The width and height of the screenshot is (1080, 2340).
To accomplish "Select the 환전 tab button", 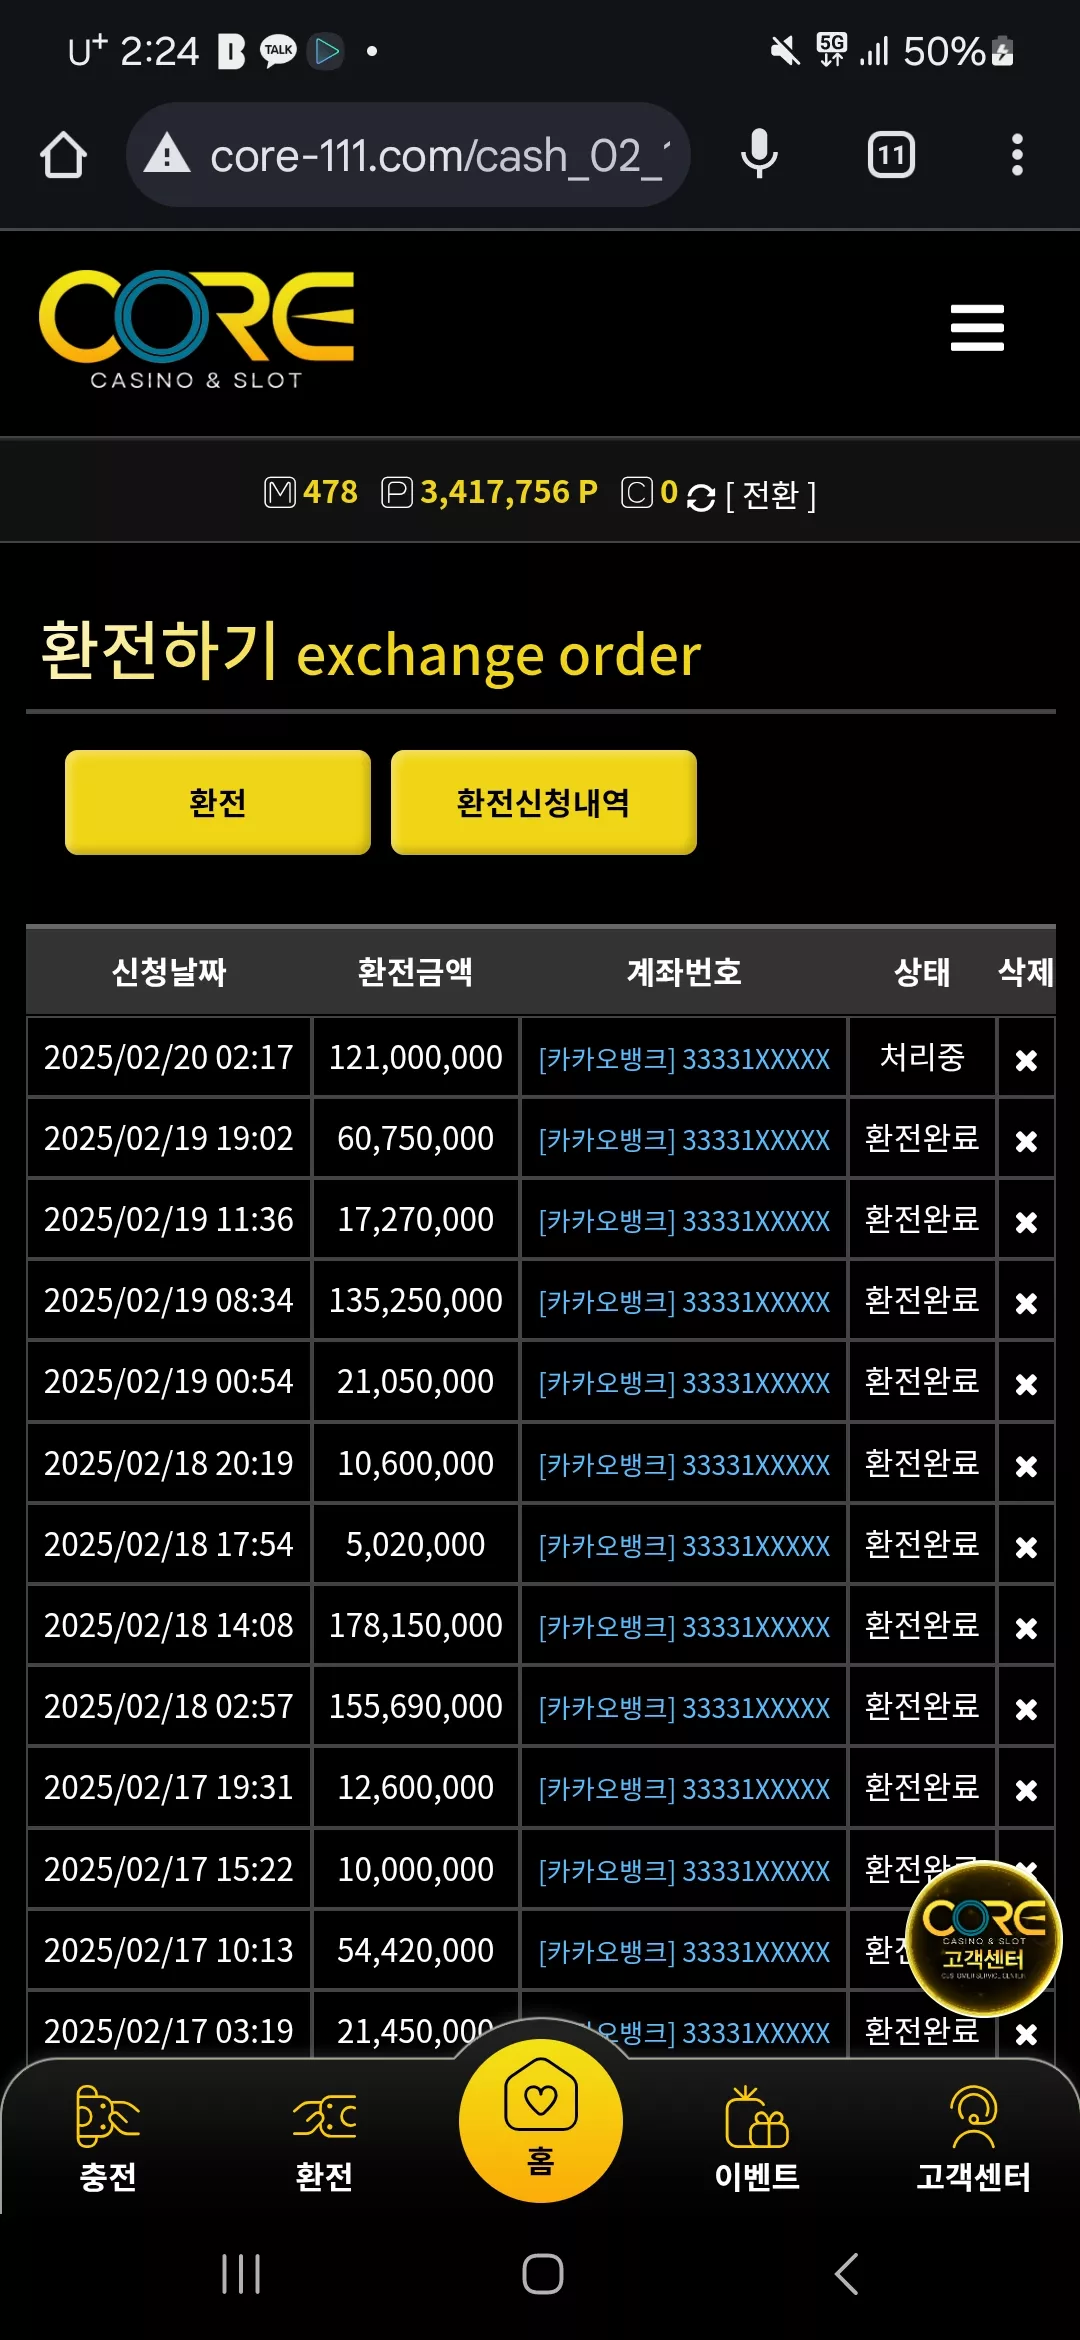I will [218, 802].
